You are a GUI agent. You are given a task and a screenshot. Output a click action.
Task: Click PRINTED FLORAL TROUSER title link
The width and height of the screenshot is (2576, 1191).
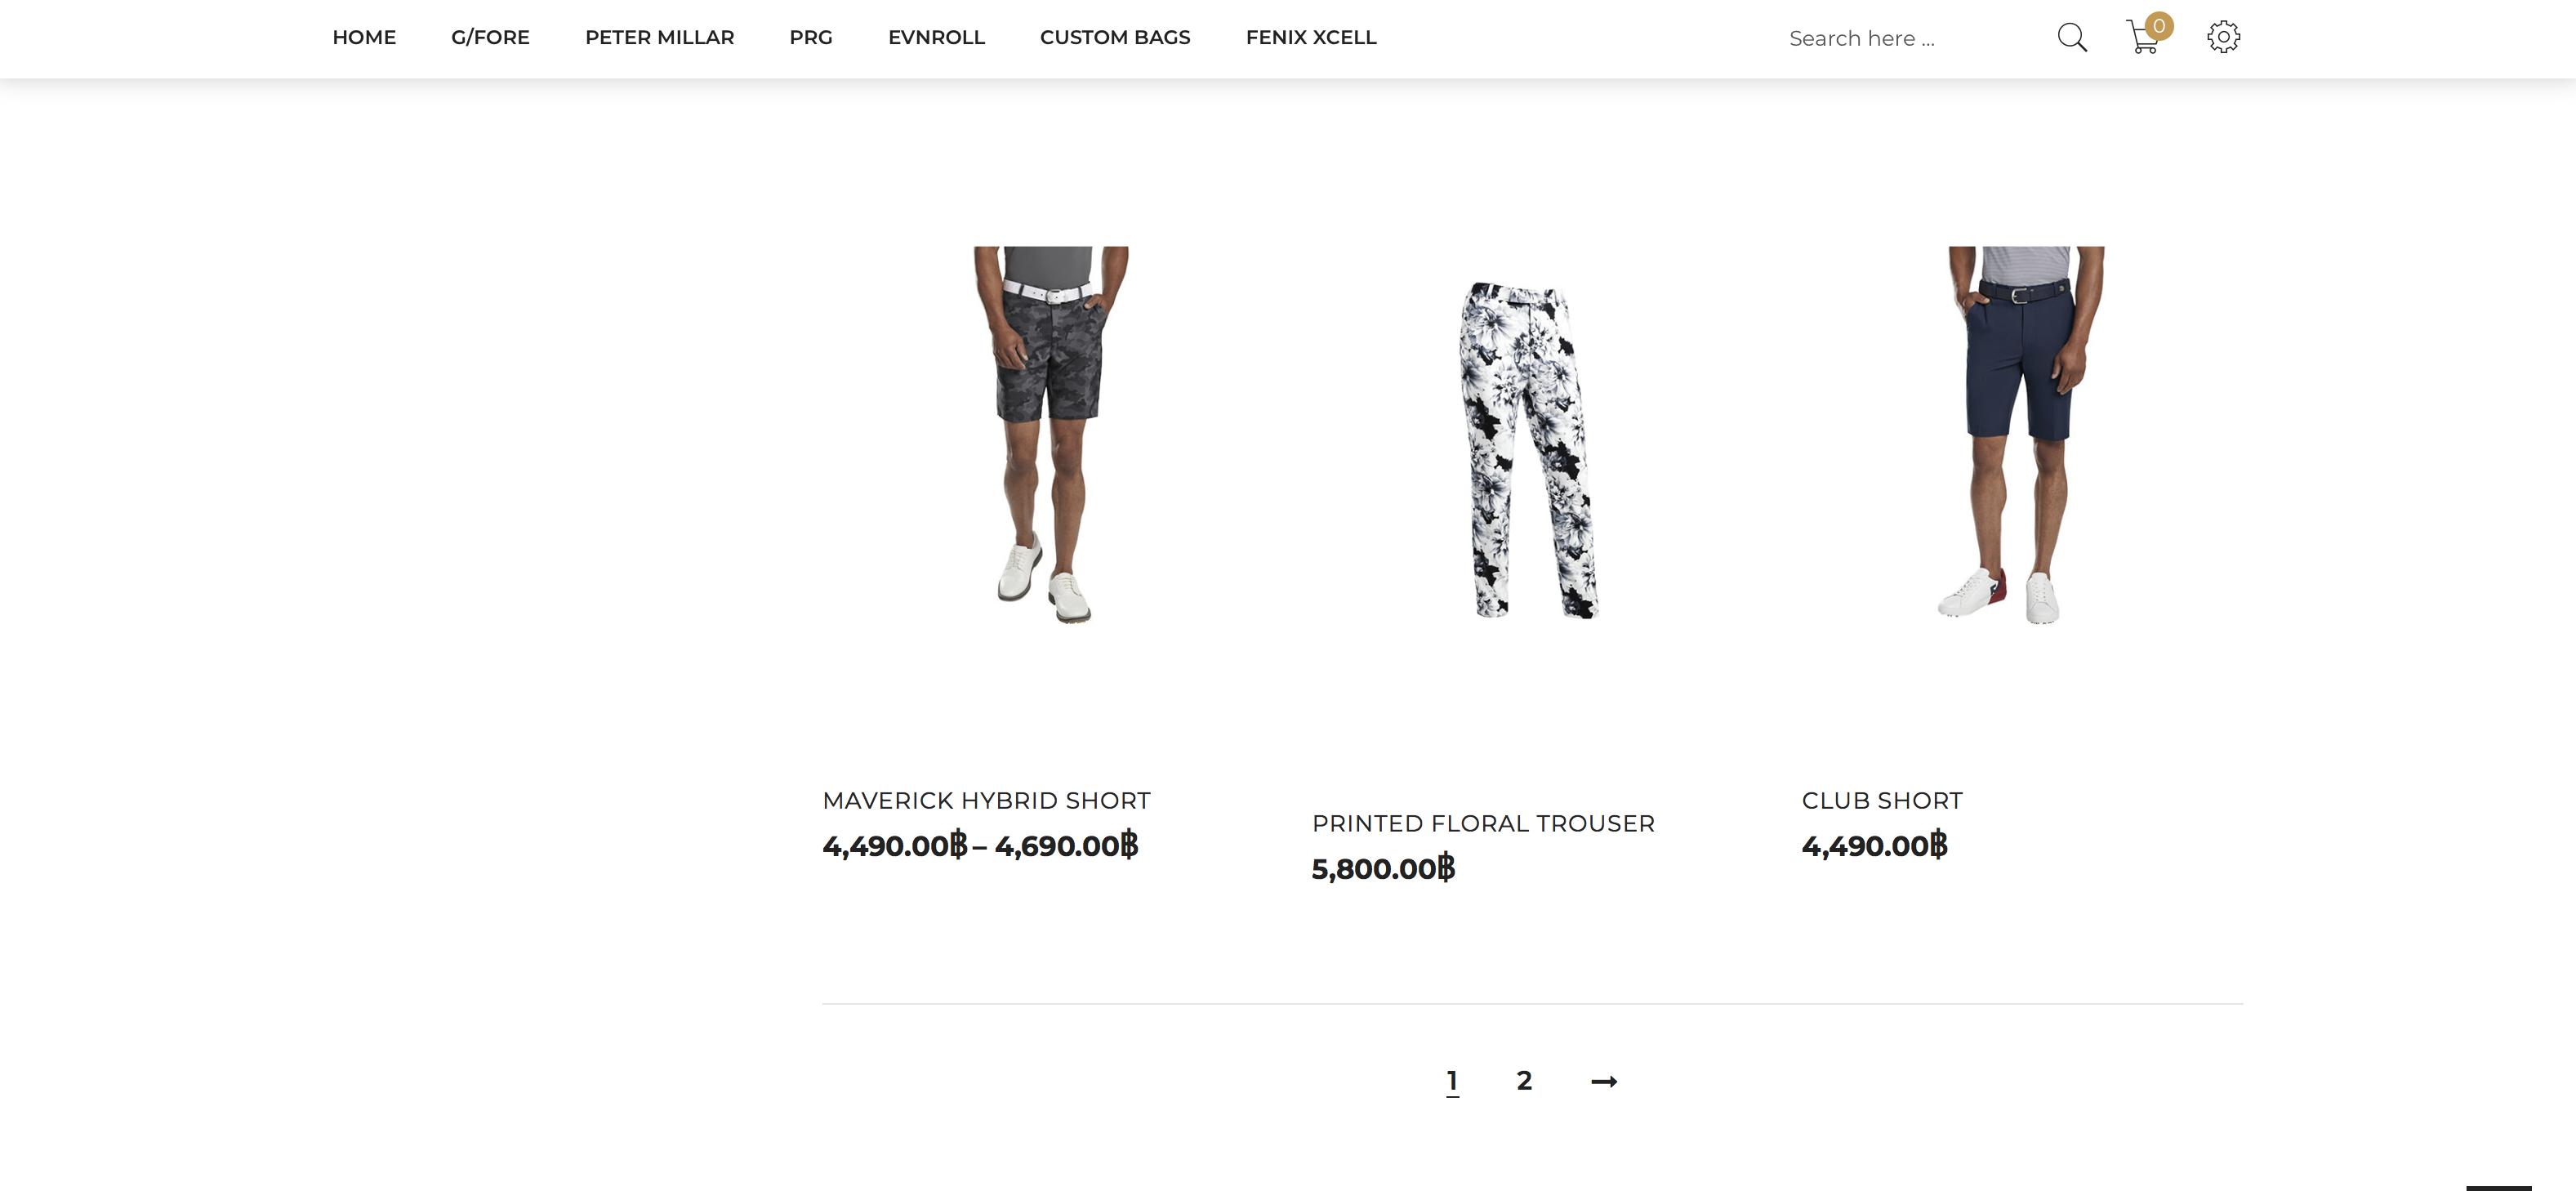1483,824
